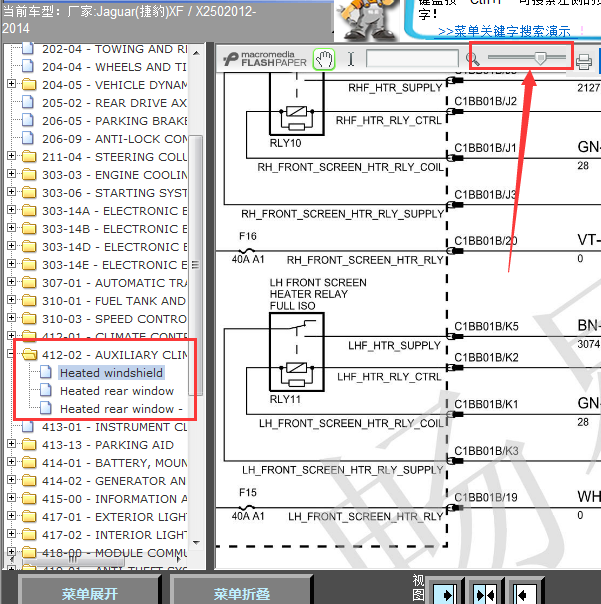Open 205-02 REAR DRIVE AX document

tap(114, 103)
